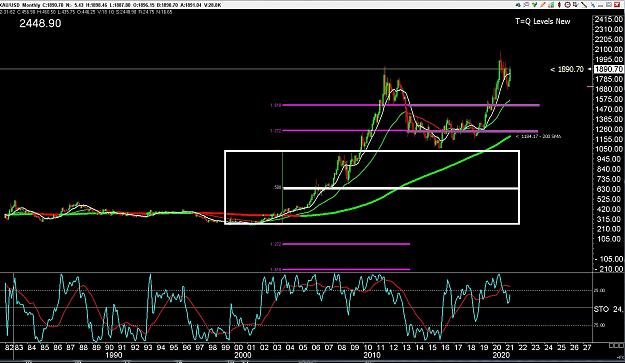Click the lower 1.272 Fibonacci label below the white box
The image size is (625, 363).
click(x=276, y=244)
